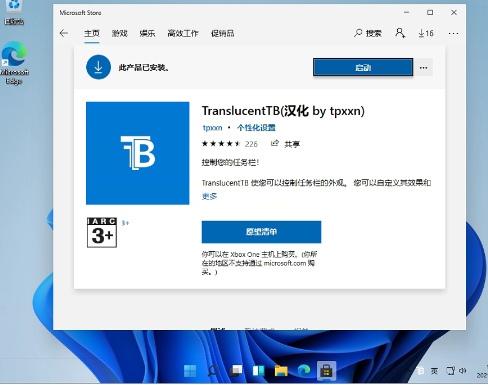Click the small 3+ age rating link

[x=125, y=223]
